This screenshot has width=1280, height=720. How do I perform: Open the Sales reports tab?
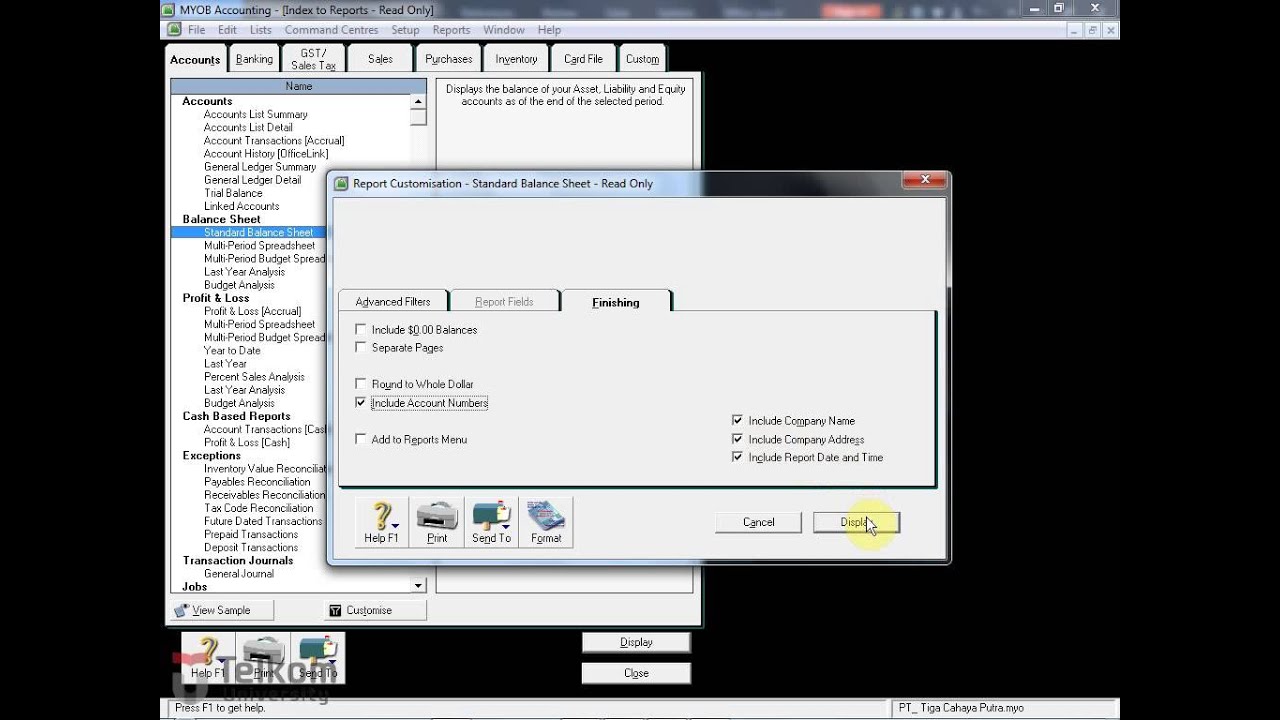(x=380, y=59)
